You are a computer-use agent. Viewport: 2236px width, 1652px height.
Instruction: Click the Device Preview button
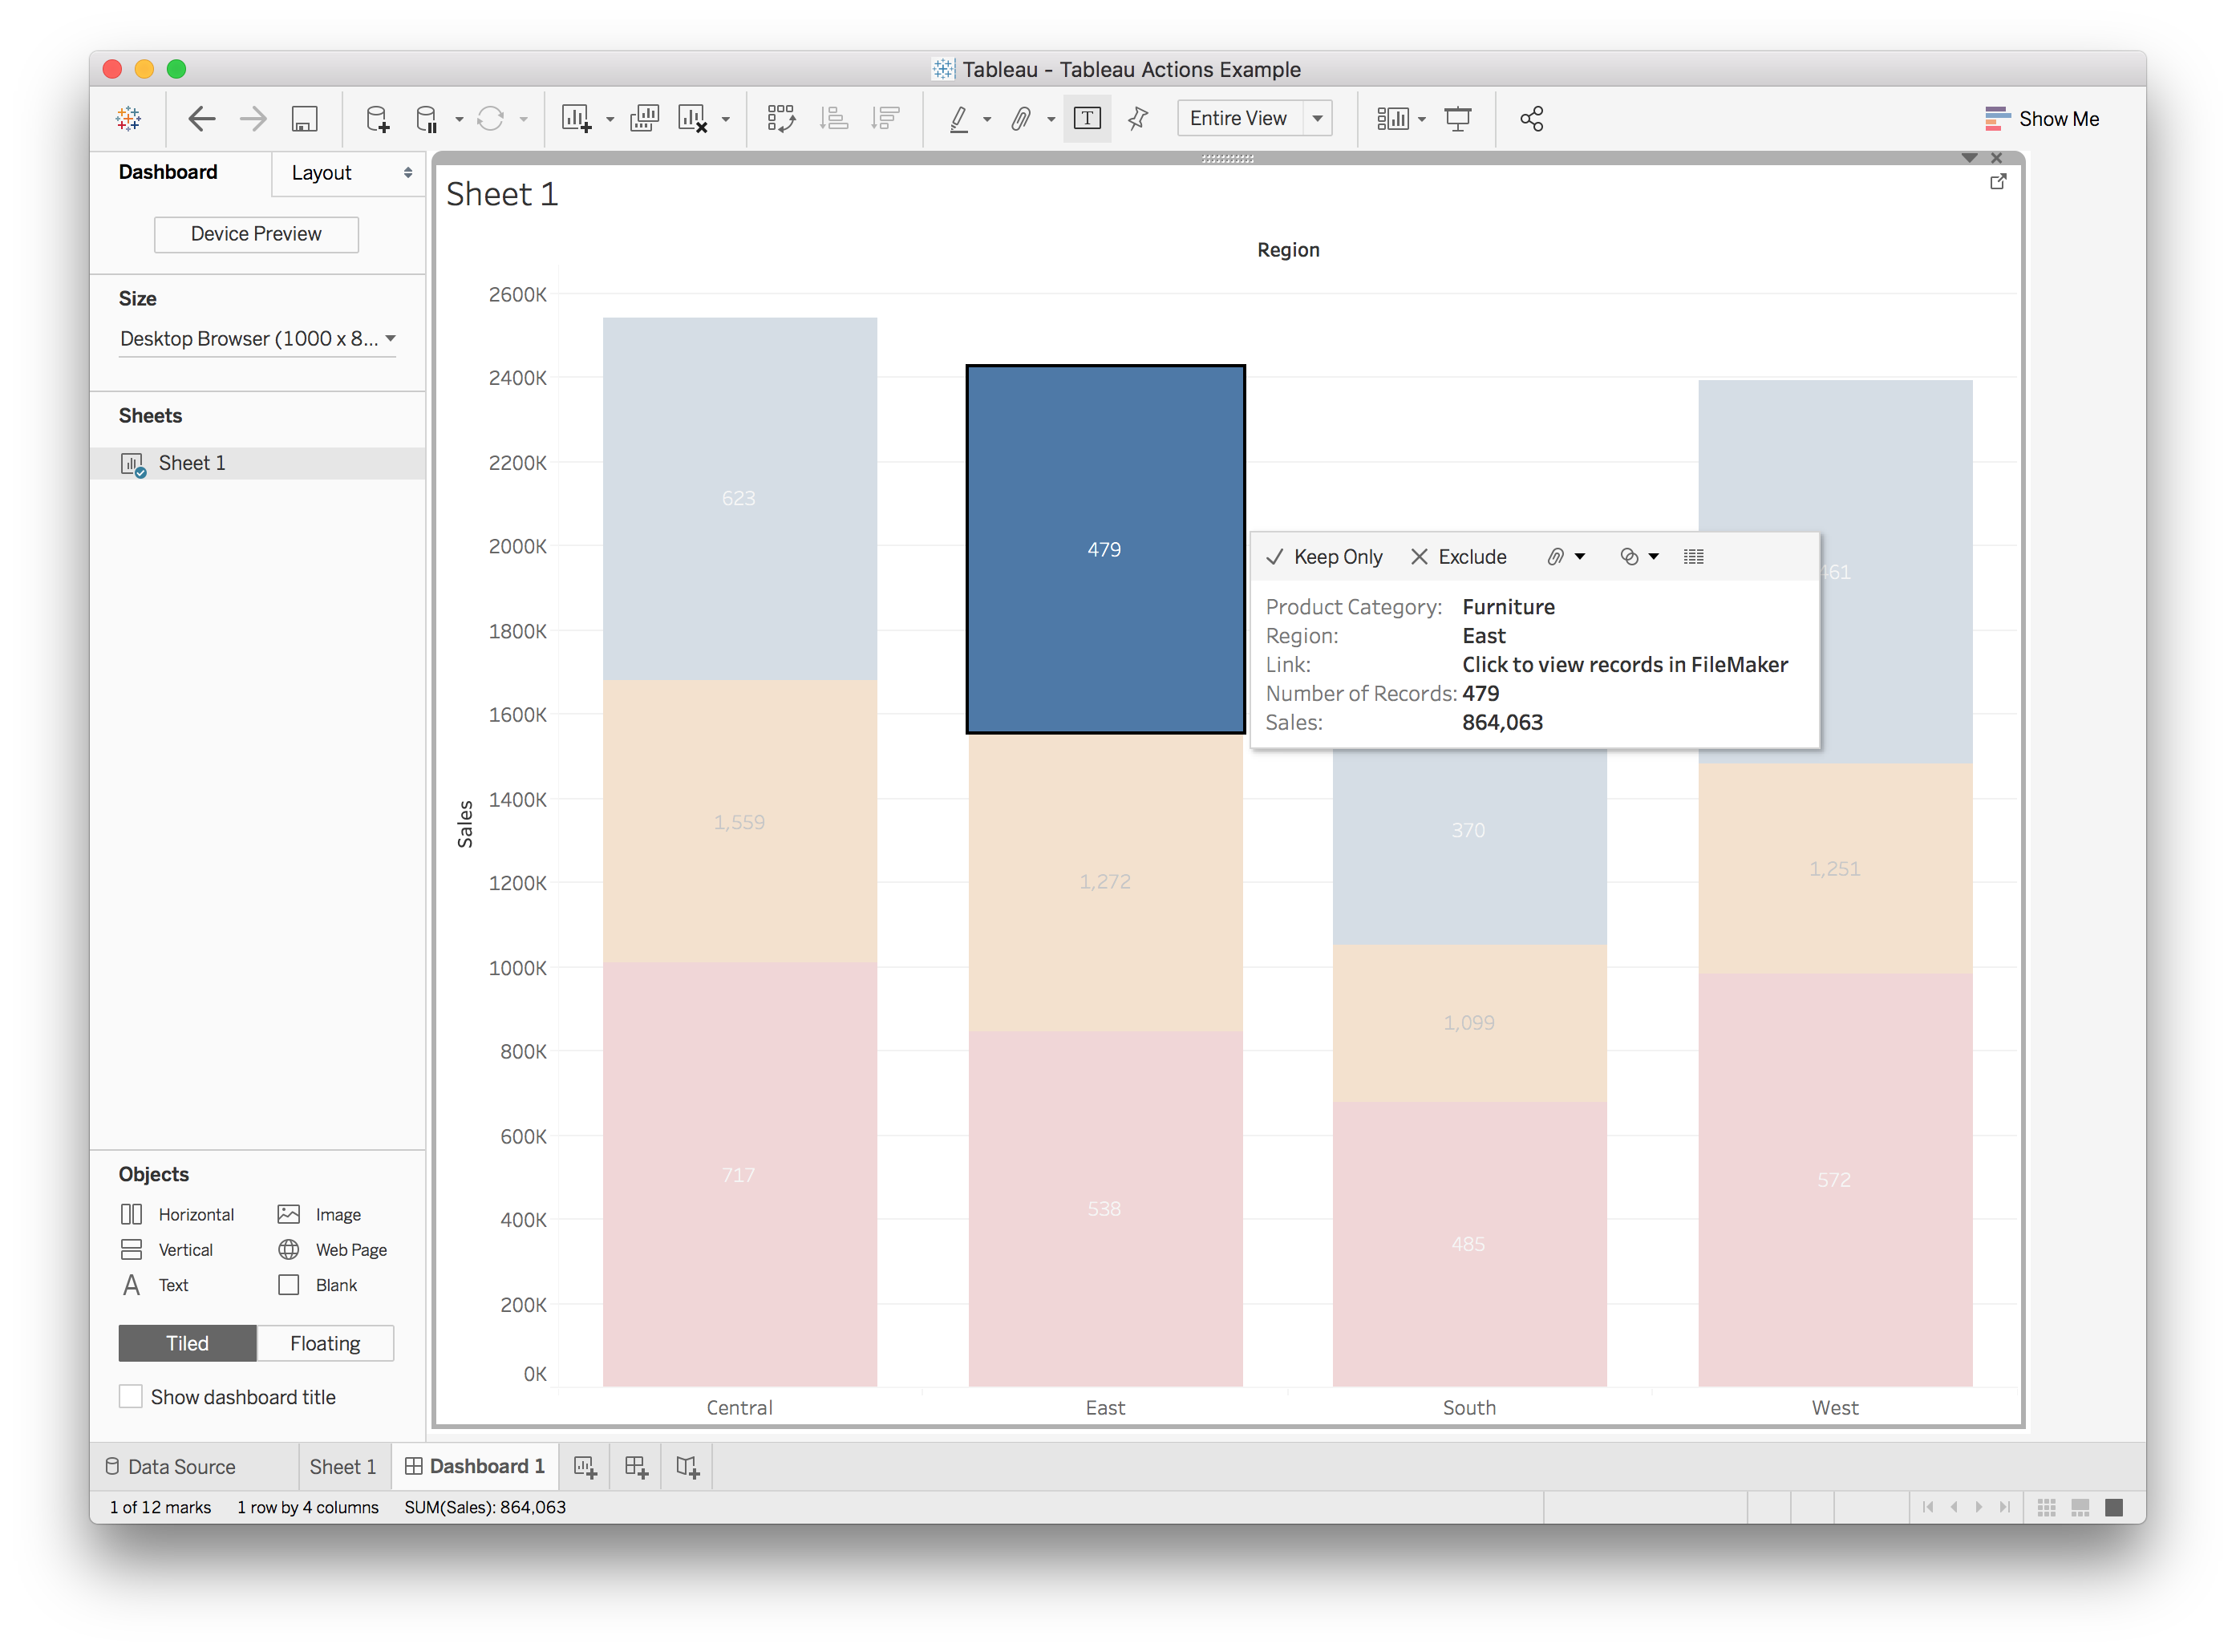tap(256, 234)
